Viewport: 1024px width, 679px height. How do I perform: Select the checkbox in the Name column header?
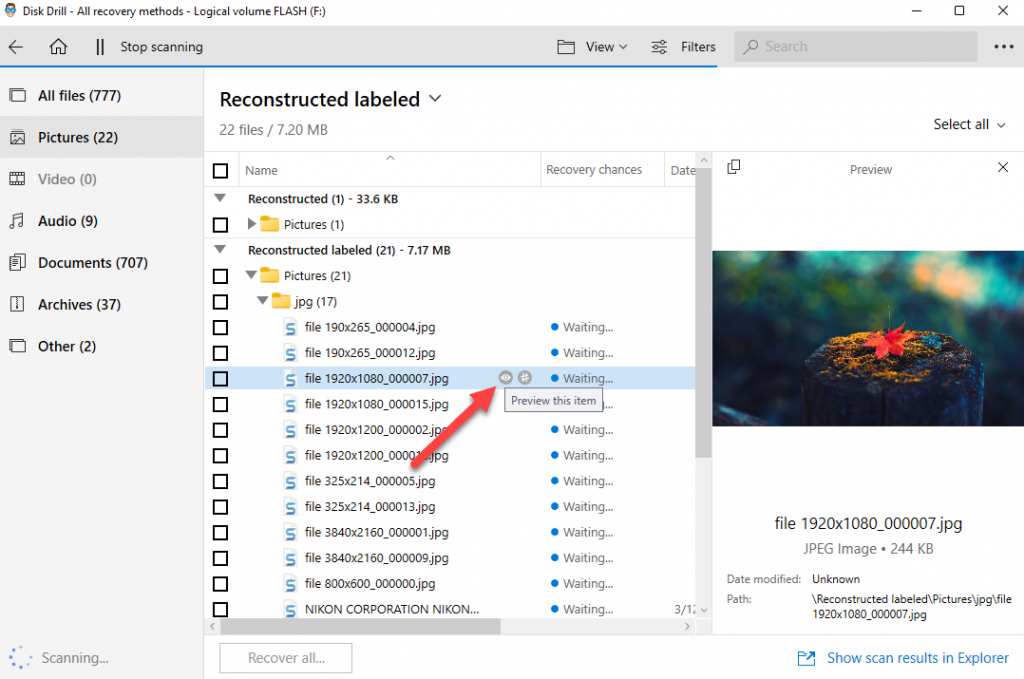click(x=220, y=170)
